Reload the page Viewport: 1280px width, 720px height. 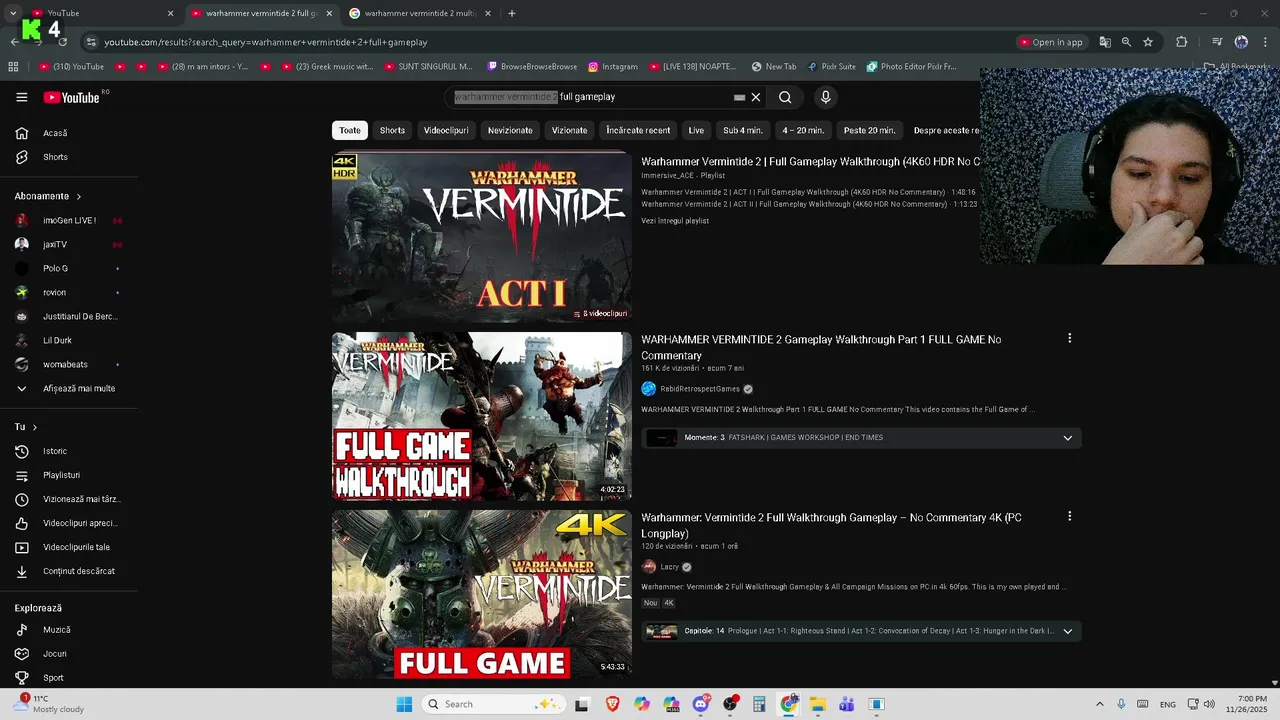[62, 42]
